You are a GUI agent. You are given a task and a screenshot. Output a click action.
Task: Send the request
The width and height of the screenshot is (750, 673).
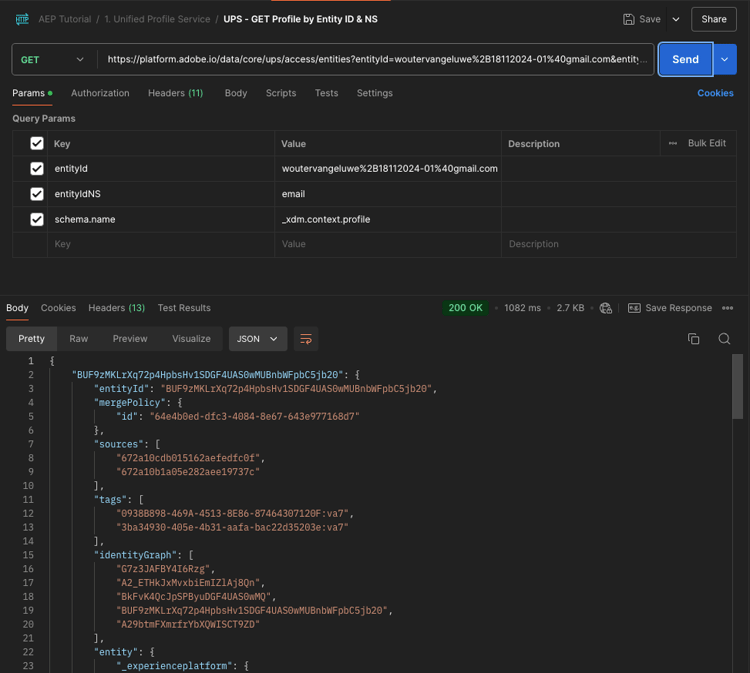(x=685, y=59)
